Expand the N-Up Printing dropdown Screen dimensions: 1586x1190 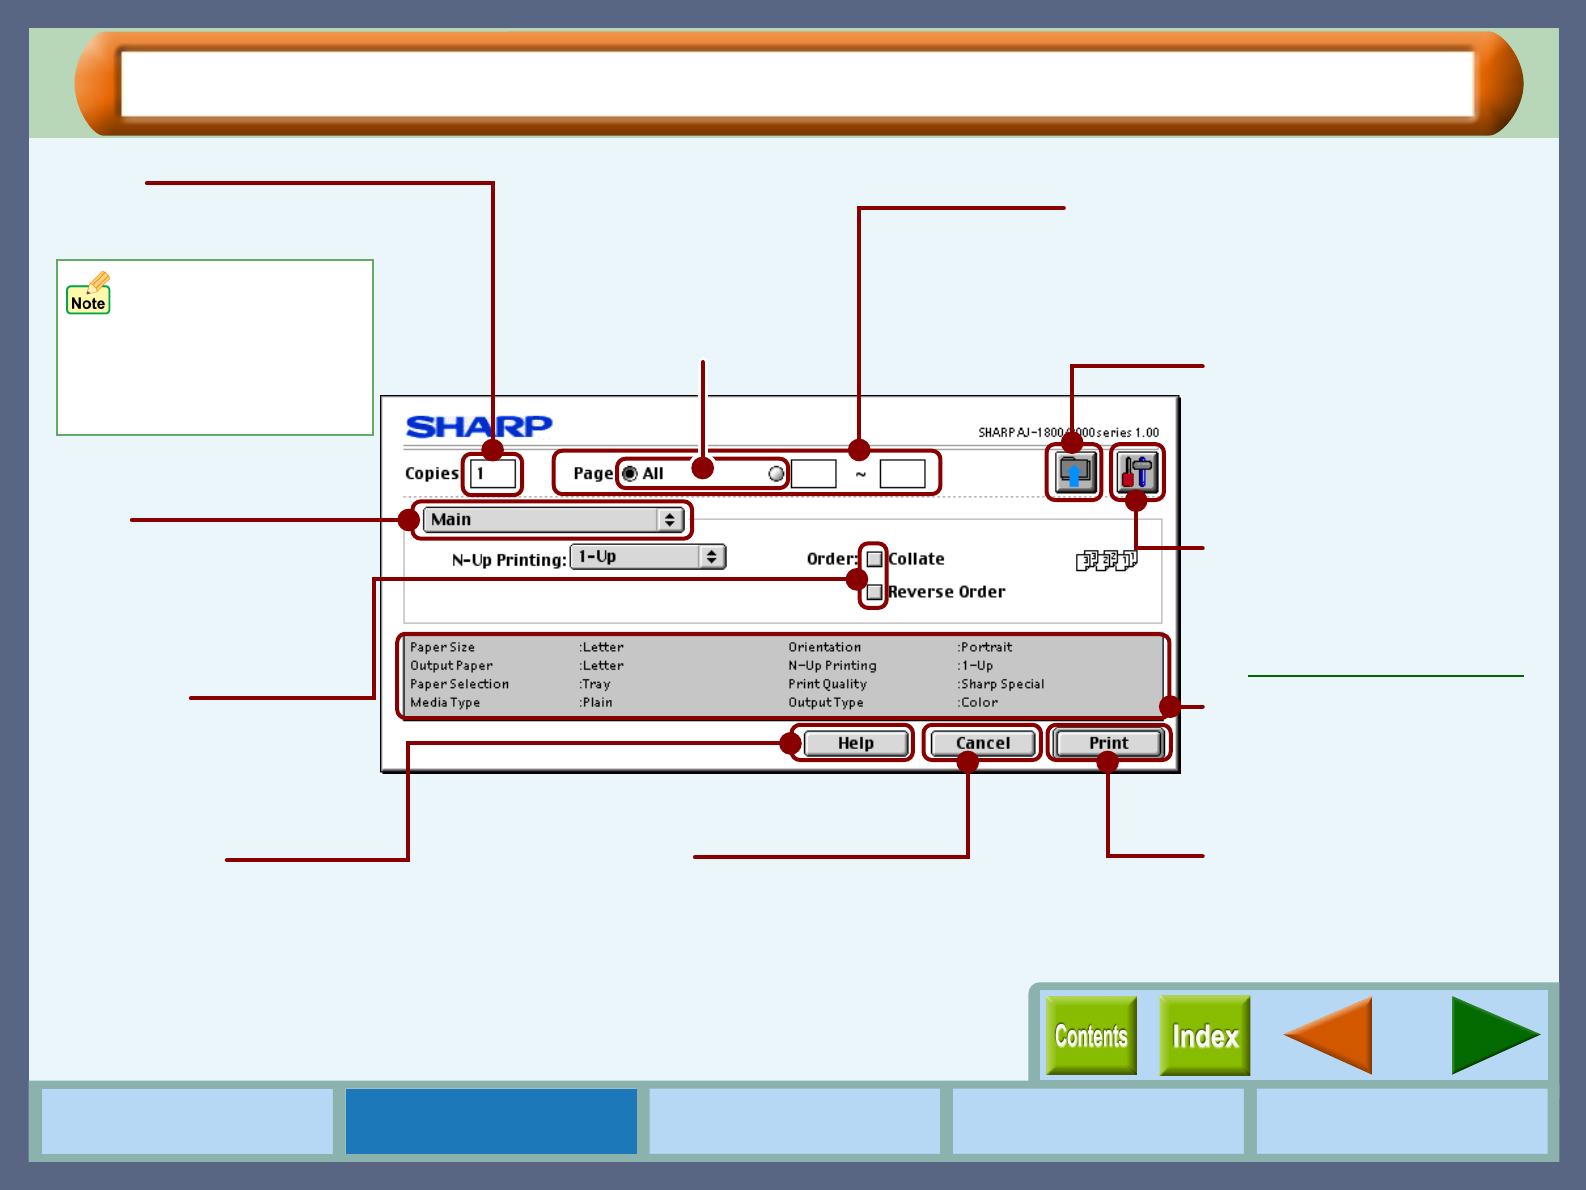click(x=647, y=557)
